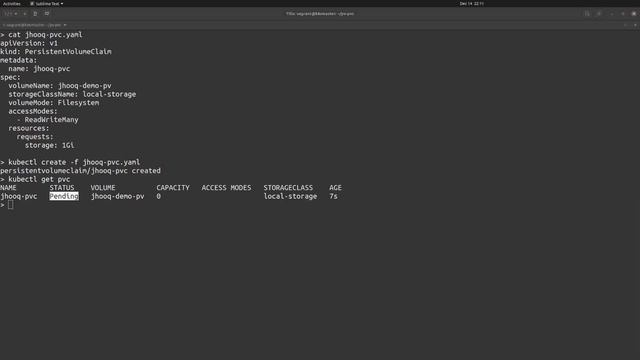640x360 pixels.
Task: Click the STORAGECLASS column header
Action: click(x=288, y=188)
